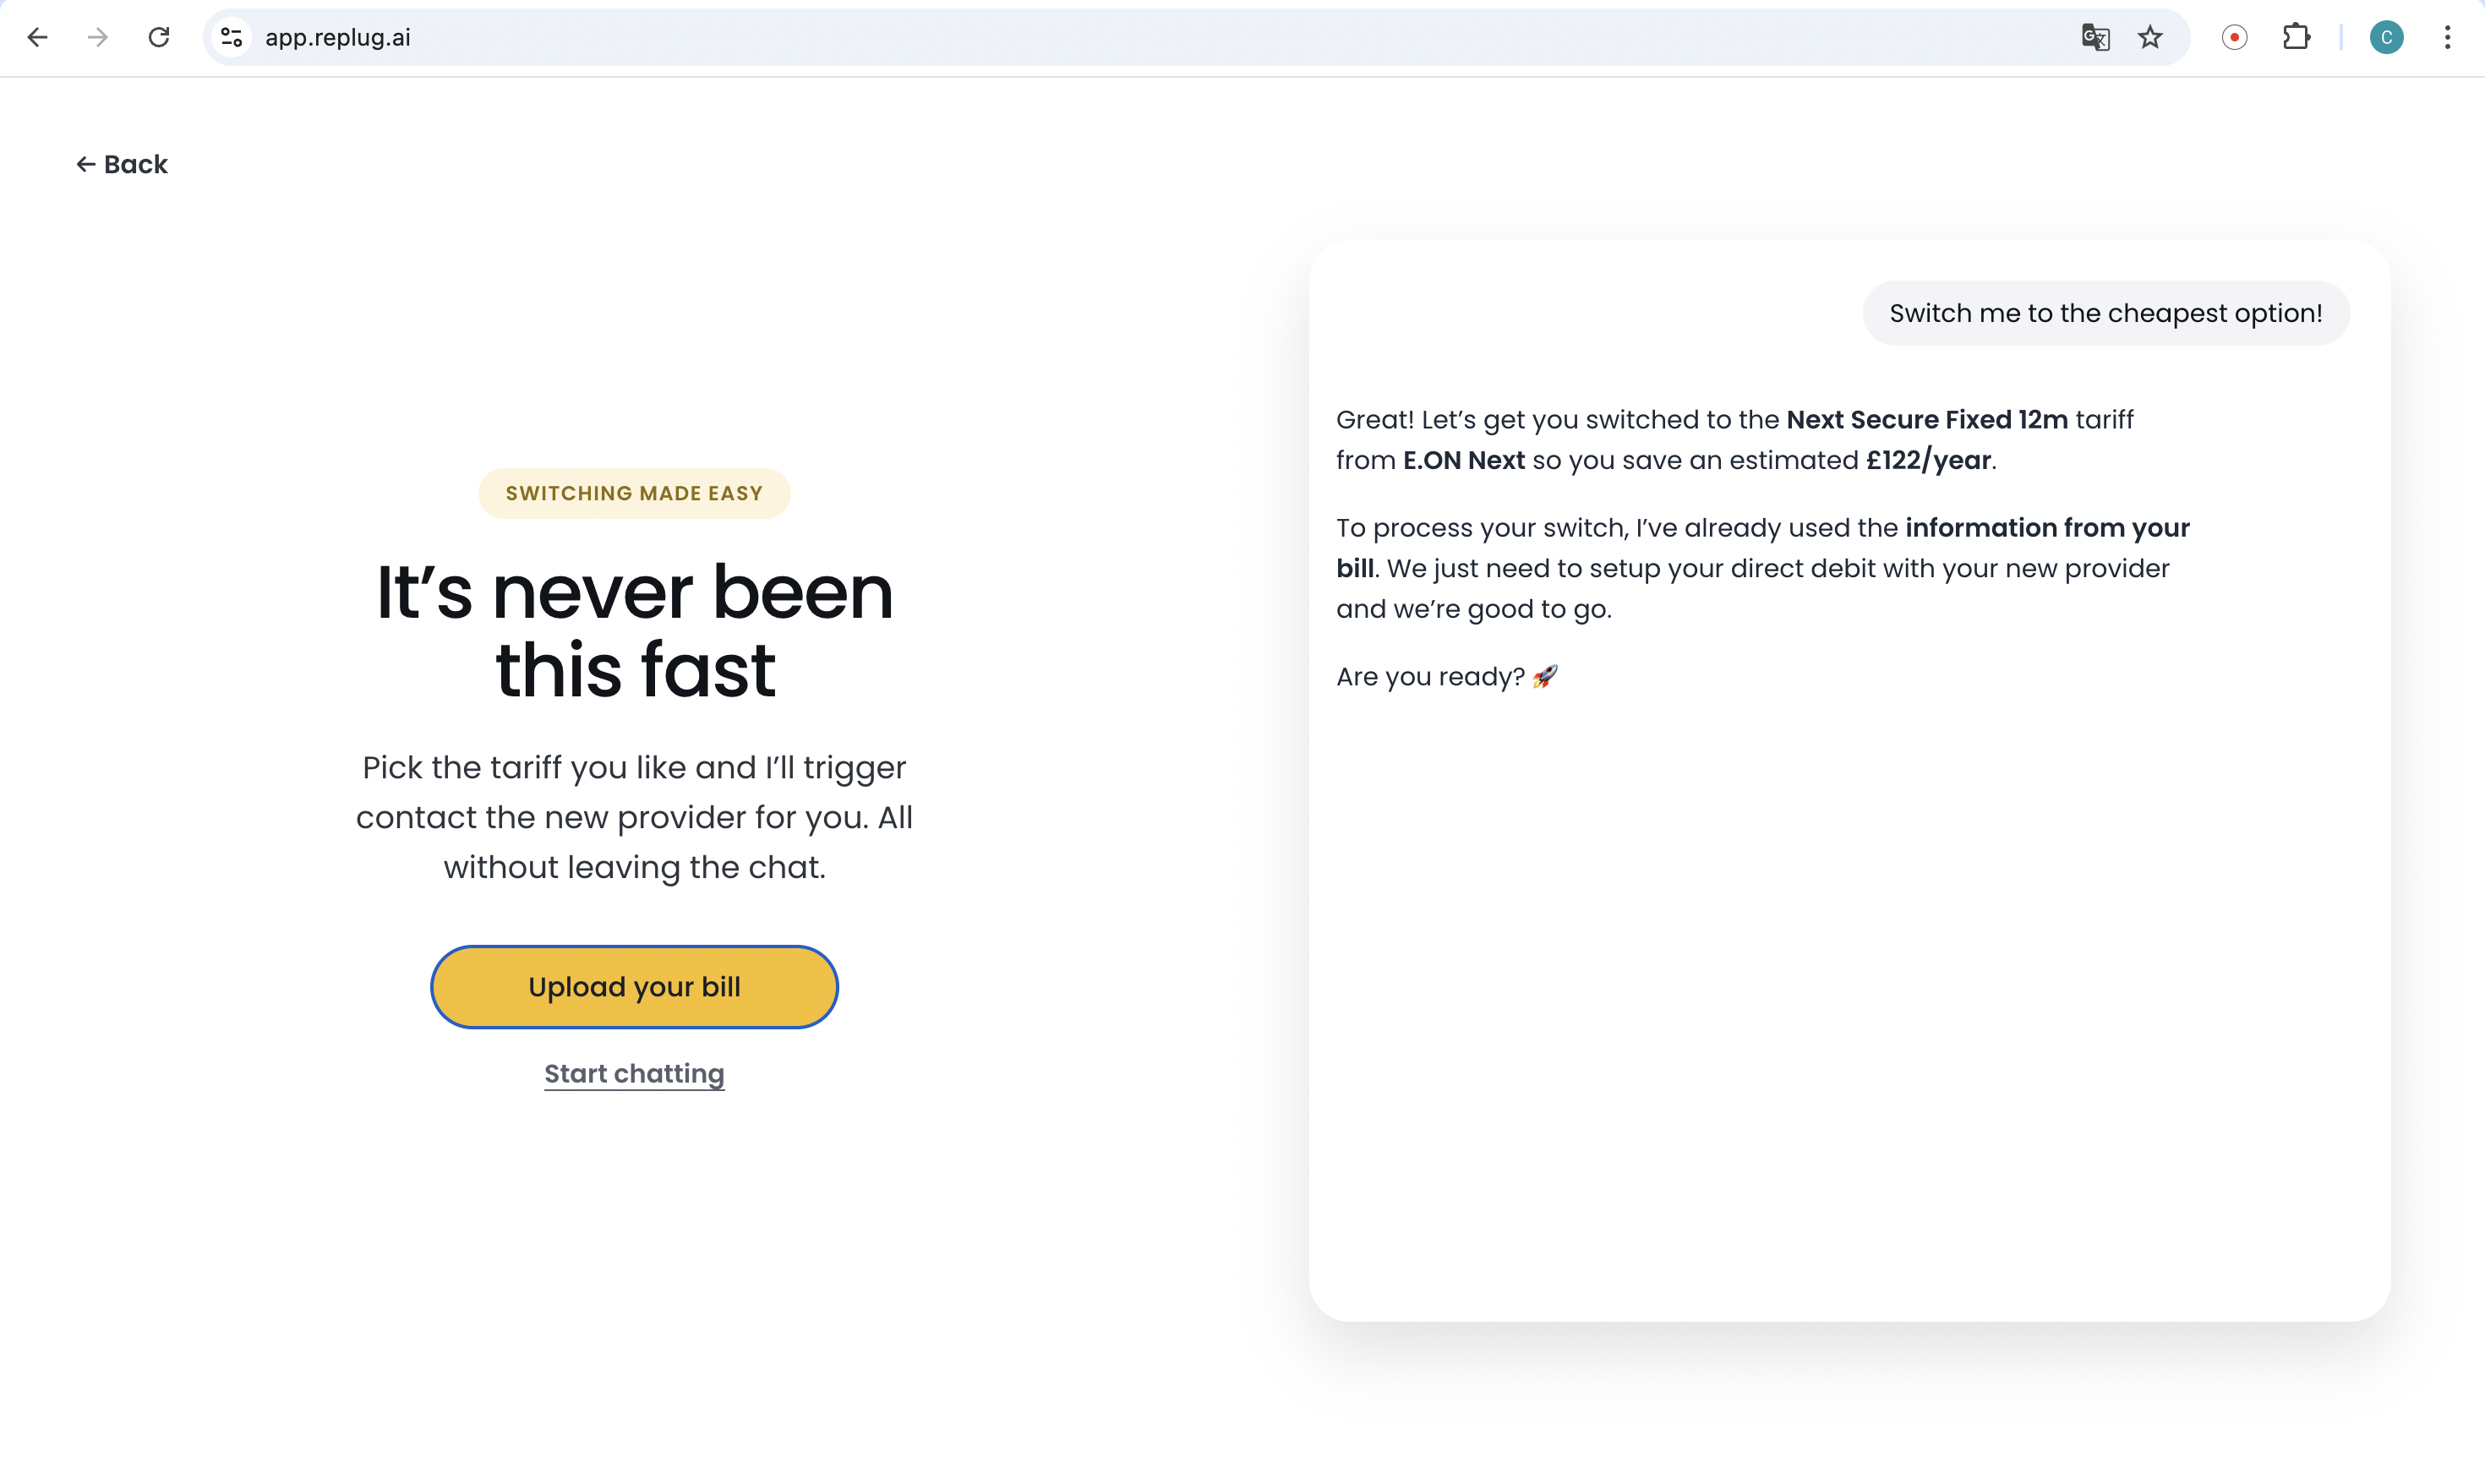Select the SWITCHING MADE EASY badge
The height and width of the screenshot is (1484, 2485).
634,492
